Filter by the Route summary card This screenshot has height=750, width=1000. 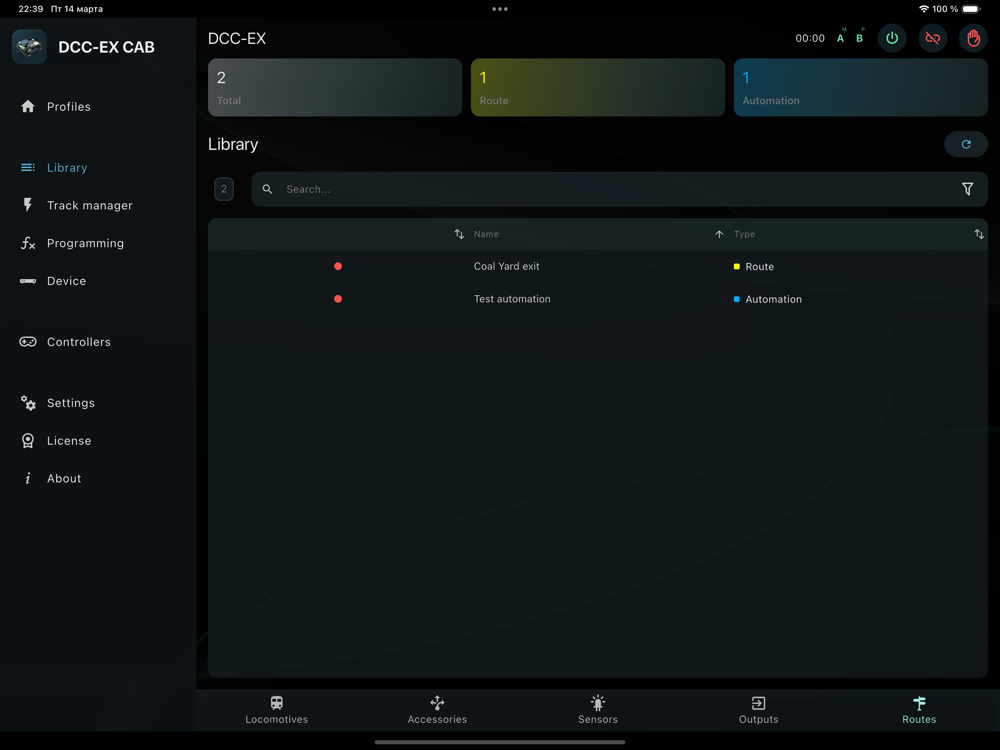(x=598, y=87)
